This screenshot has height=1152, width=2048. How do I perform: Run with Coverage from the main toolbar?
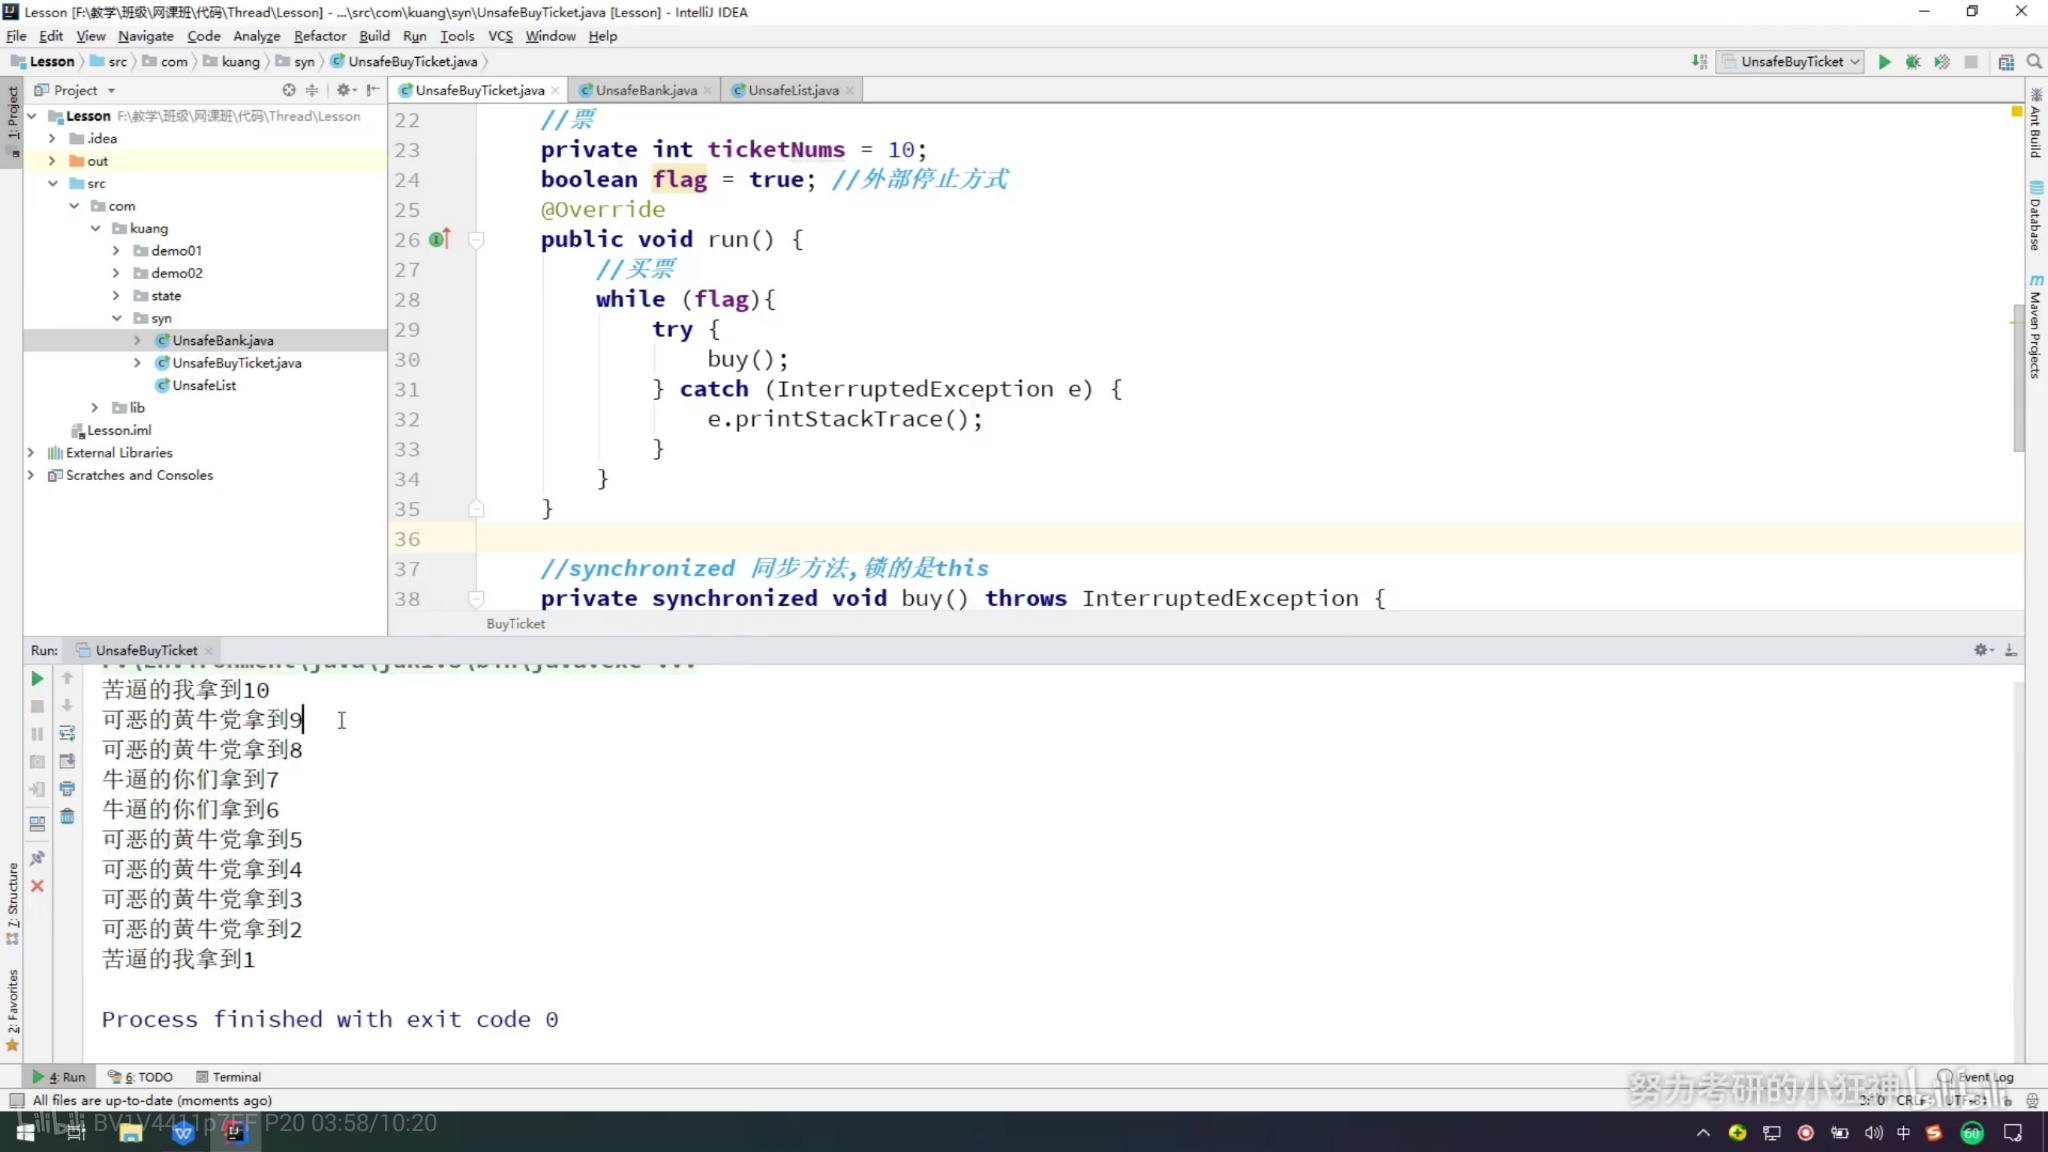point(1942,62)
